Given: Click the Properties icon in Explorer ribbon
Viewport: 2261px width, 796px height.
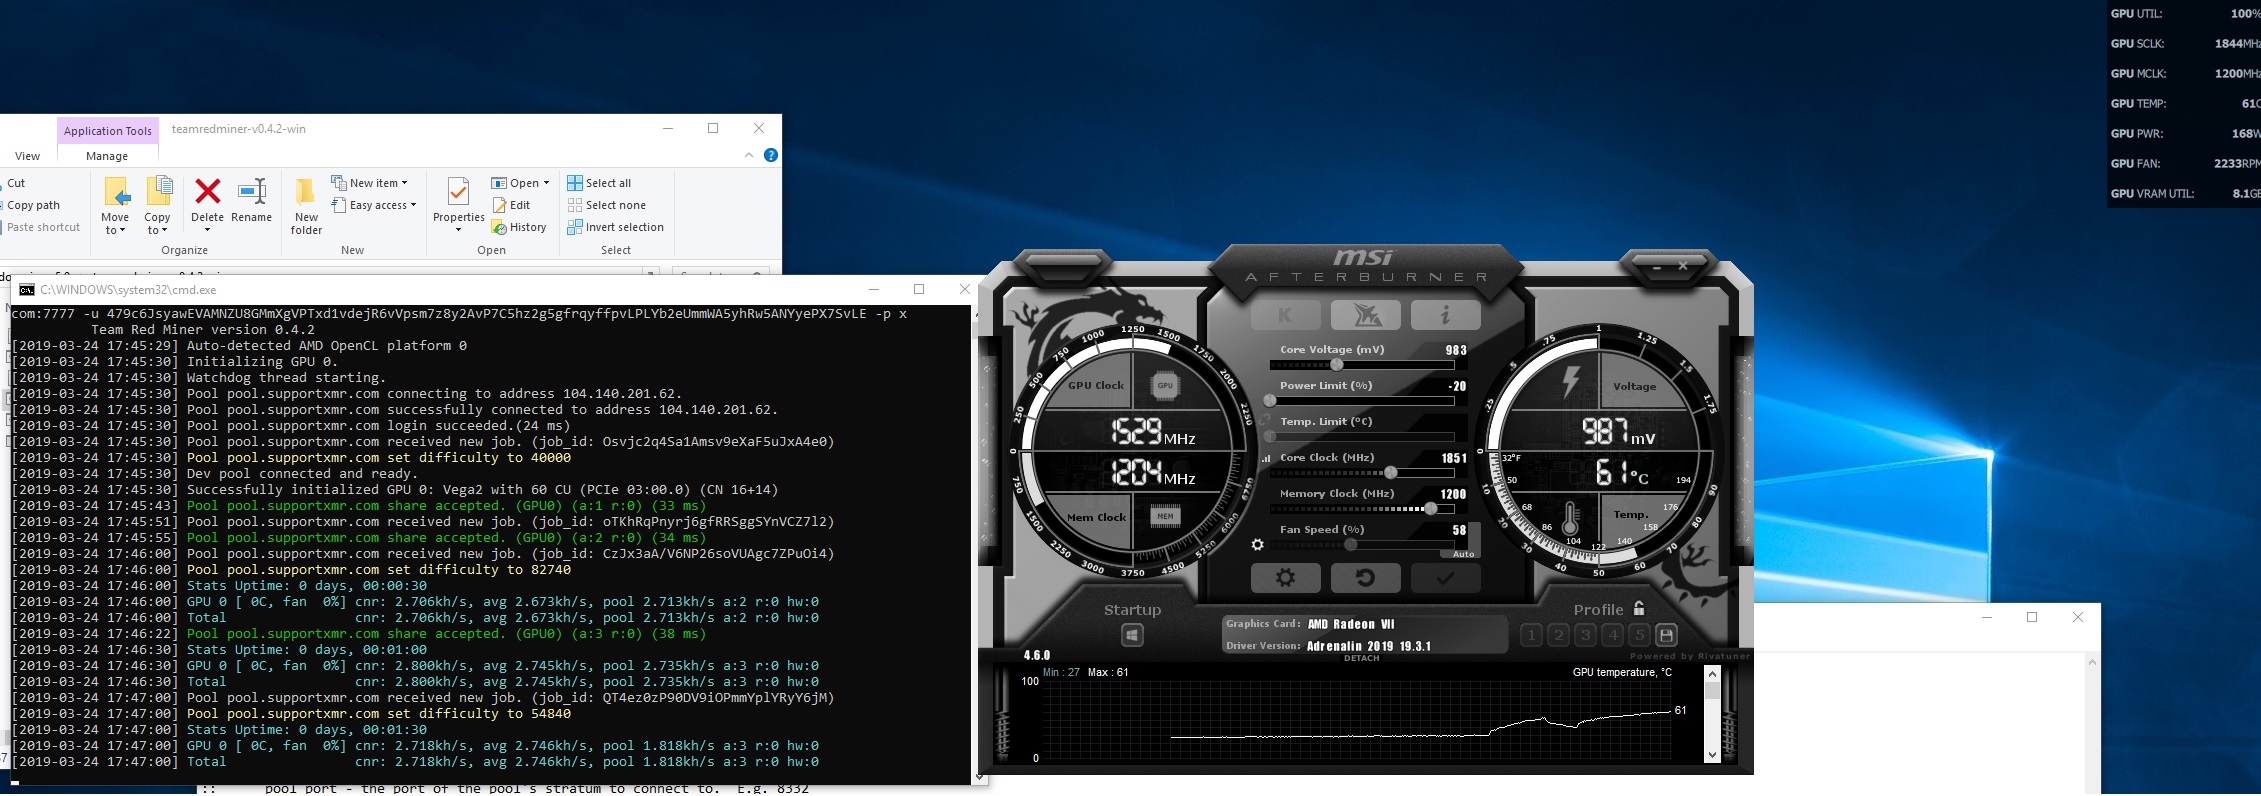Looking at the screenshot, I should (x=458, y=192).
